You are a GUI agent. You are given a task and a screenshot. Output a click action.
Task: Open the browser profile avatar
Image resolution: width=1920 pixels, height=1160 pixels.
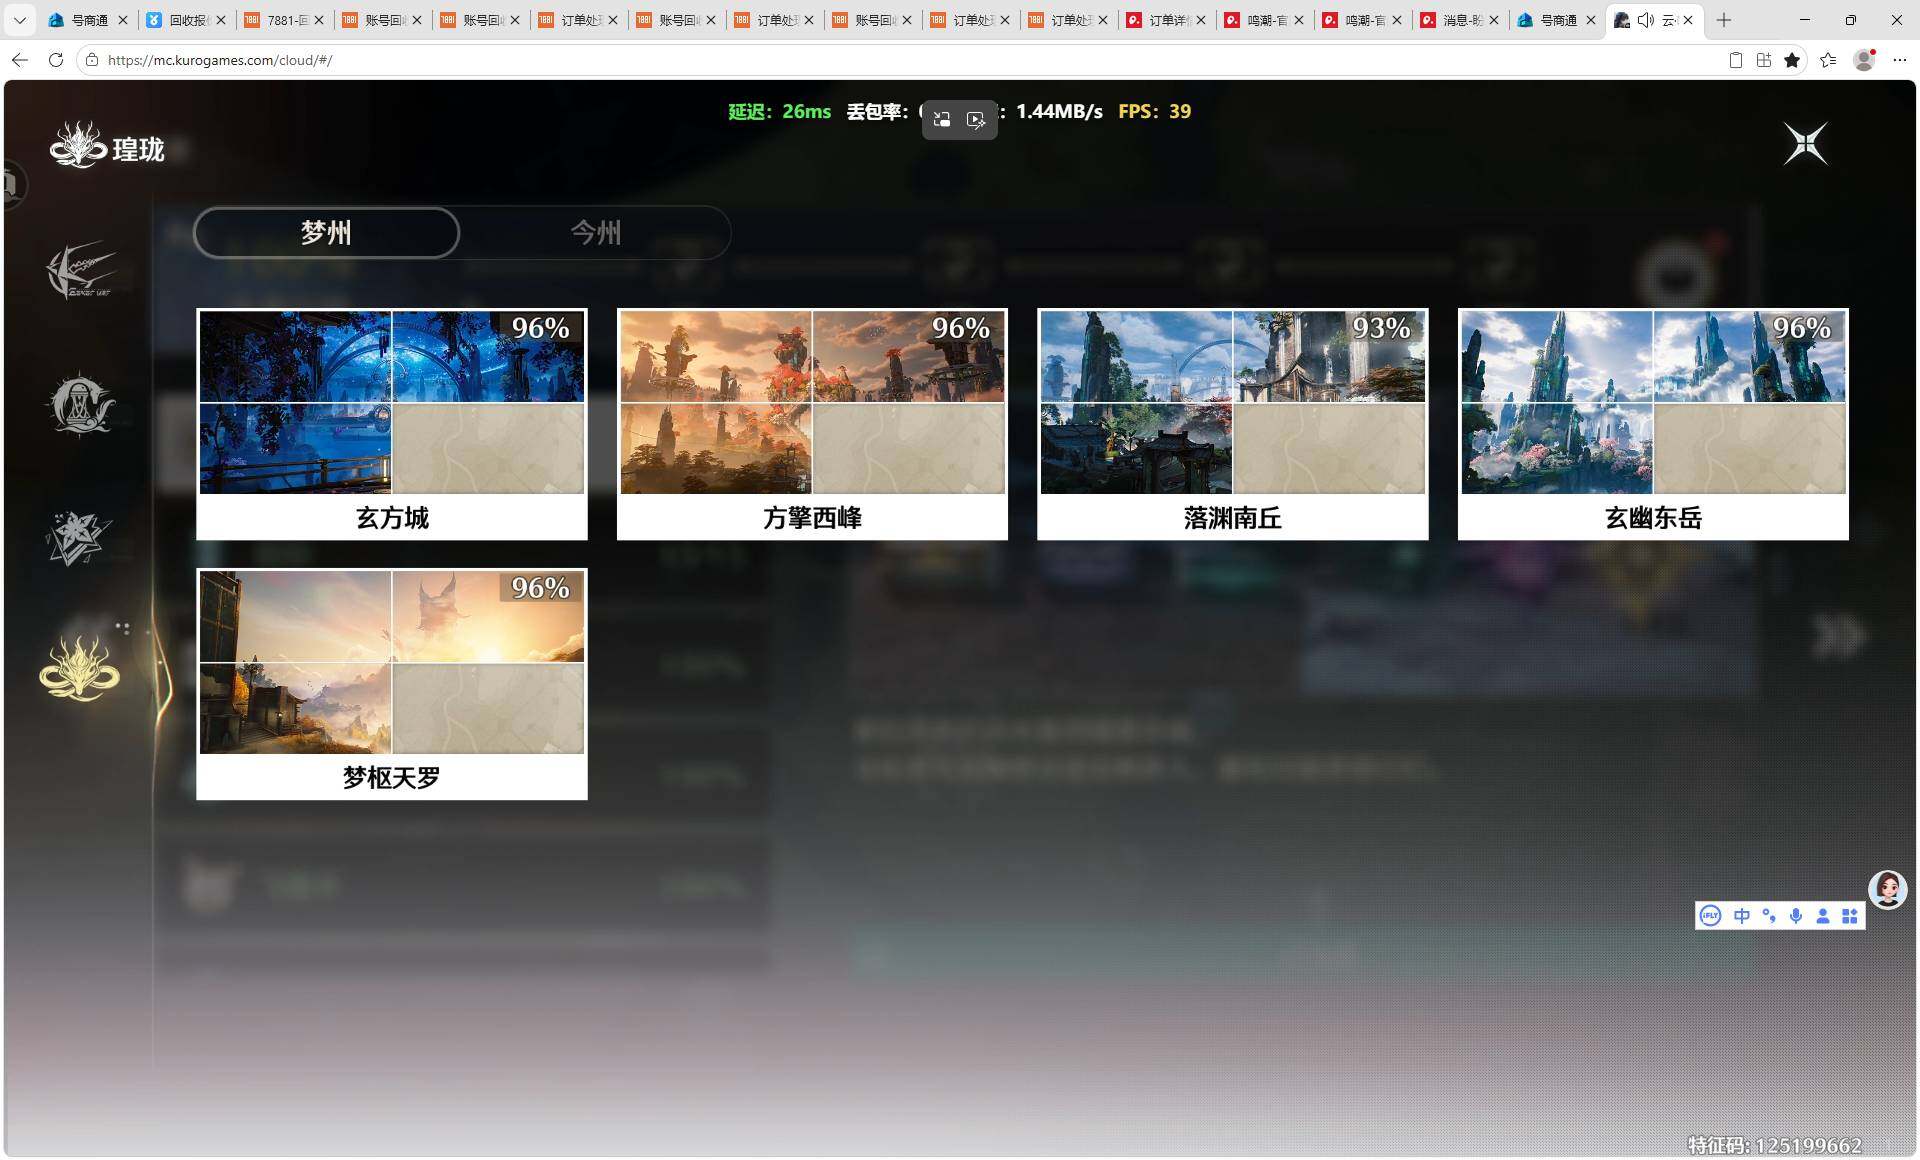pos(1864,60)
